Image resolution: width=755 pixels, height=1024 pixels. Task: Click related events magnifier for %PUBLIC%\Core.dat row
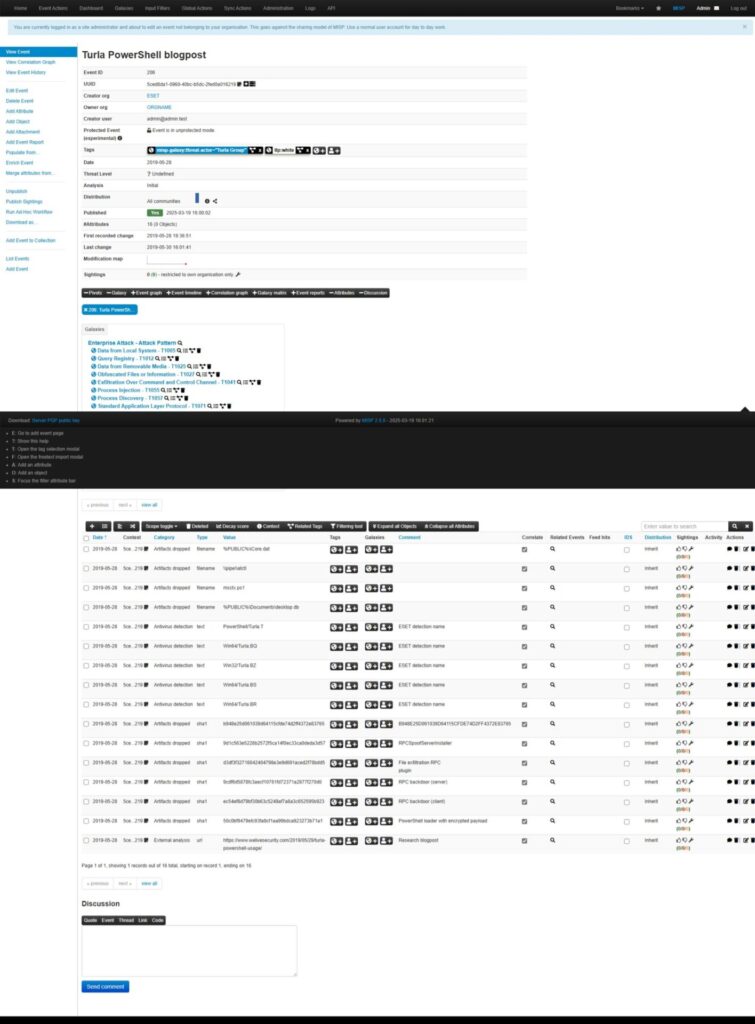(x=551, y=549)
